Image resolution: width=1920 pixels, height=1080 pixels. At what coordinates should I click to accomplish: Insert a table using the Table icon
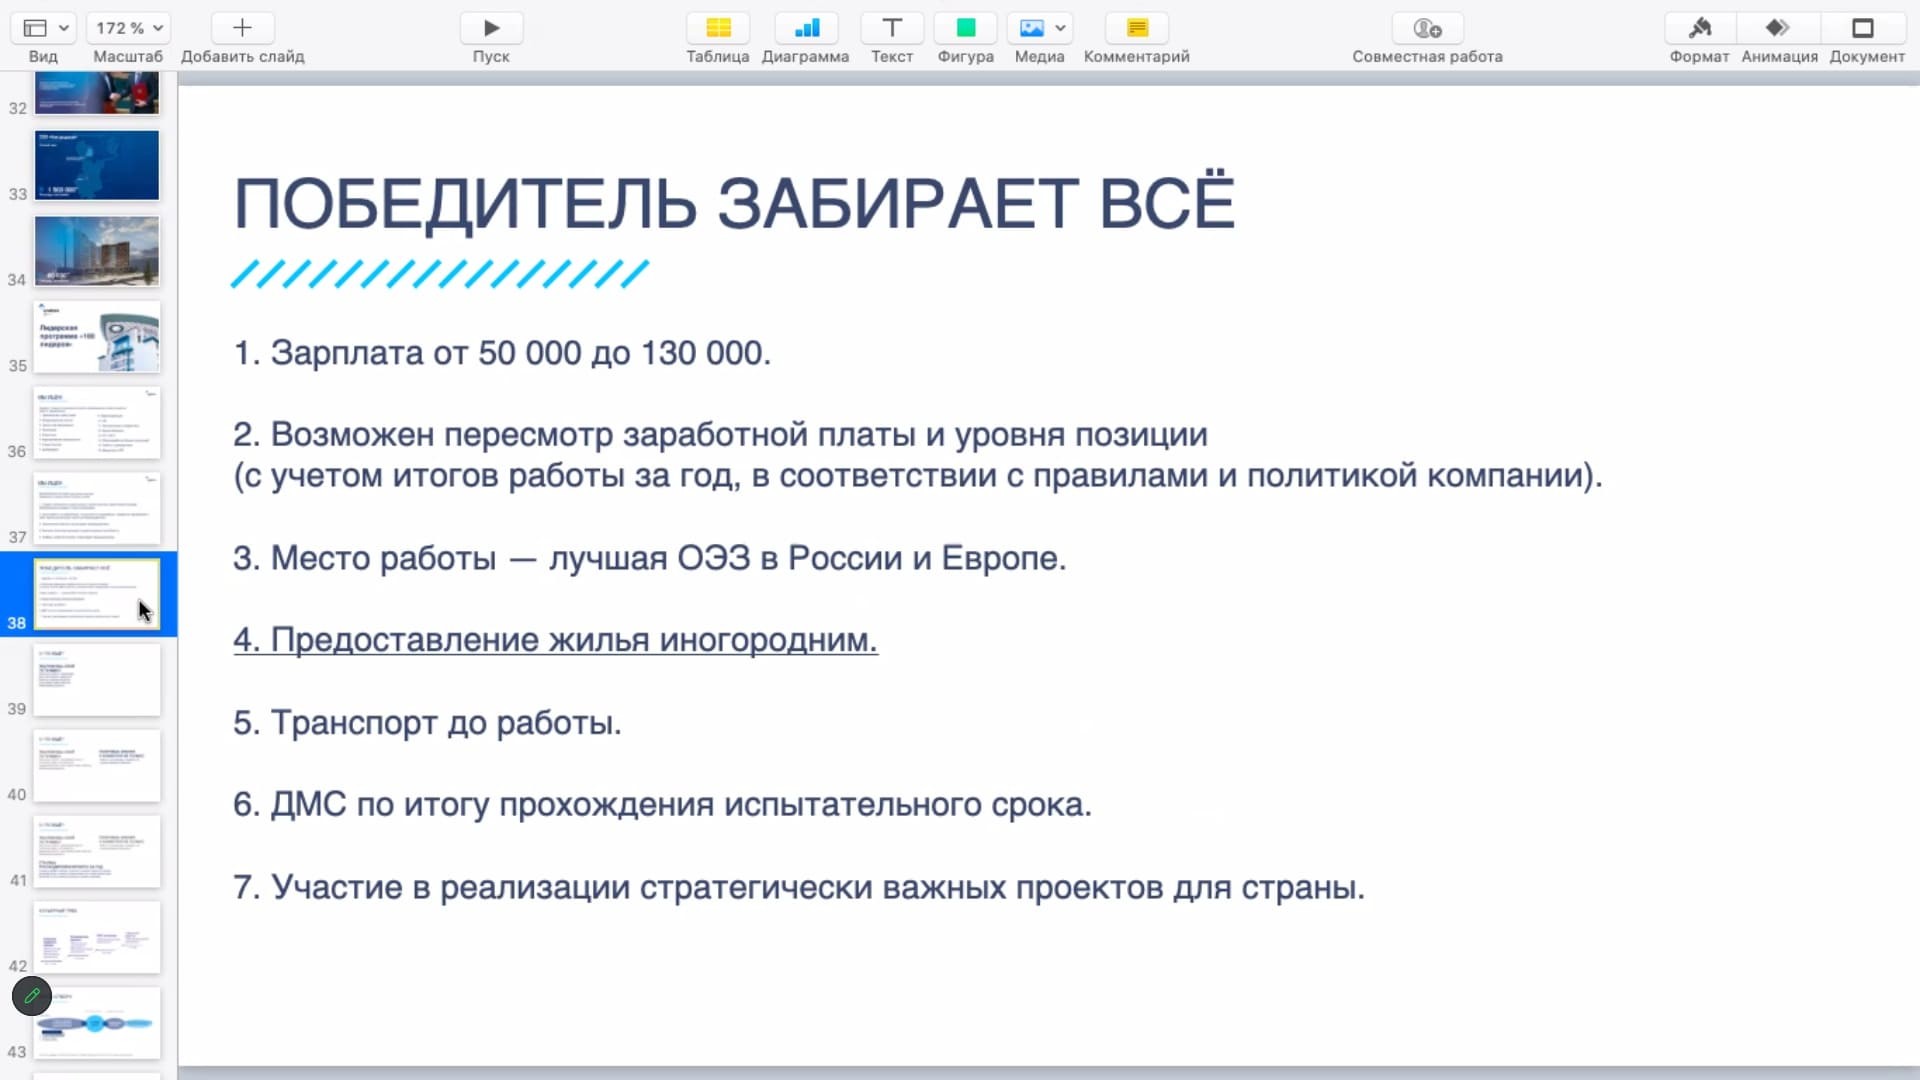tap(718, 28)
